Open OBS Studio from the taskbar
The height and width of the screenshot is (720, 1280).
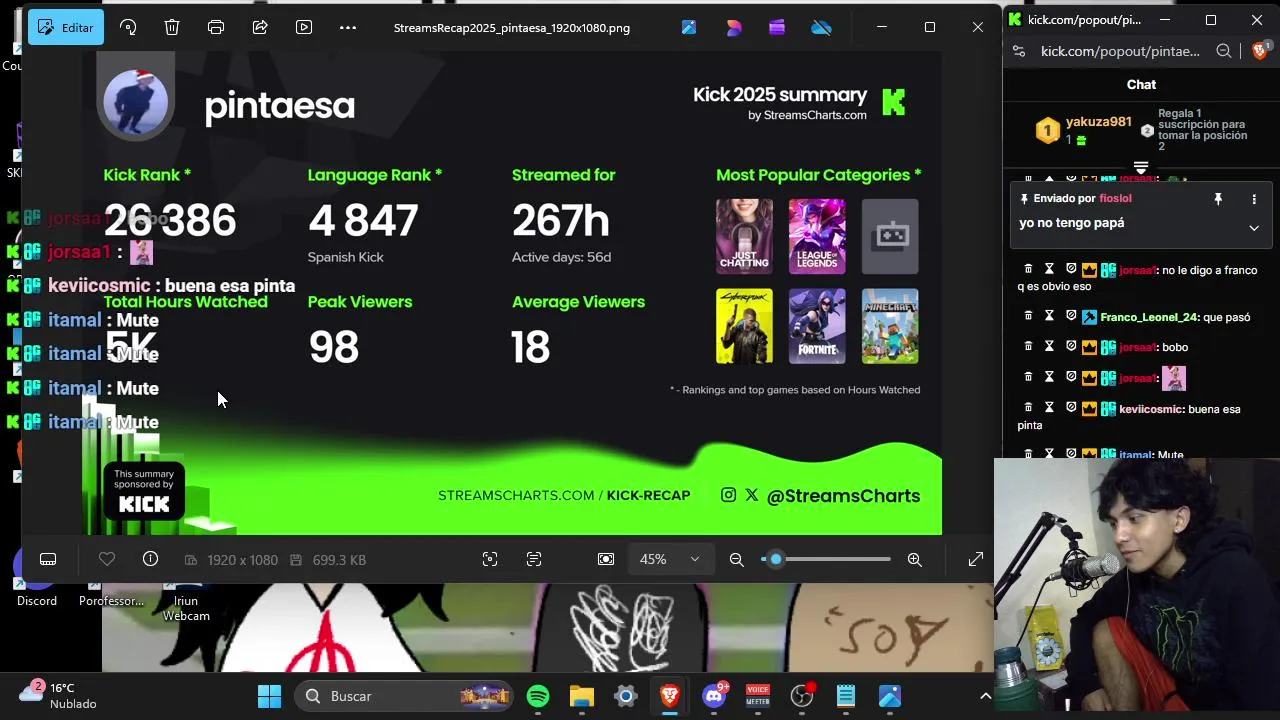[x=802, y=696]
